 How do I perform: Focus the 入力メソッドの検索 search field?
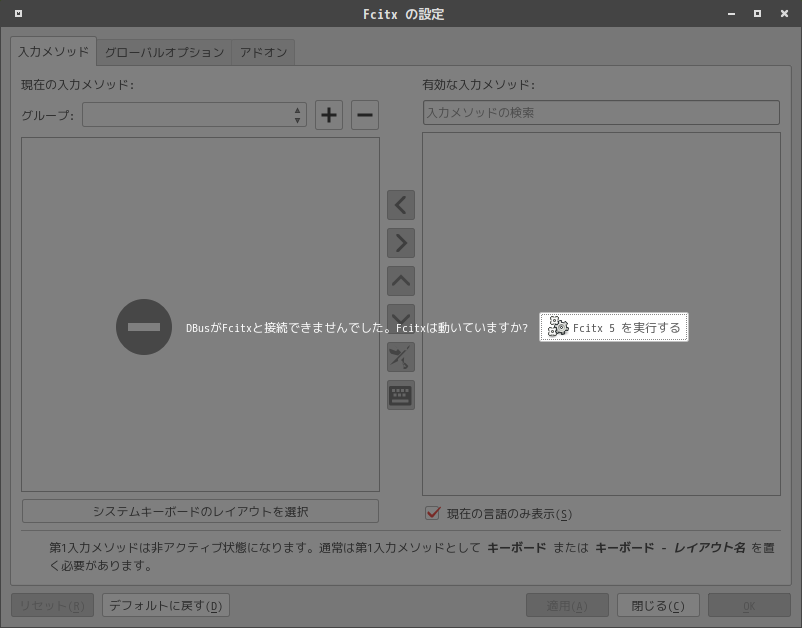pos(602,113)
